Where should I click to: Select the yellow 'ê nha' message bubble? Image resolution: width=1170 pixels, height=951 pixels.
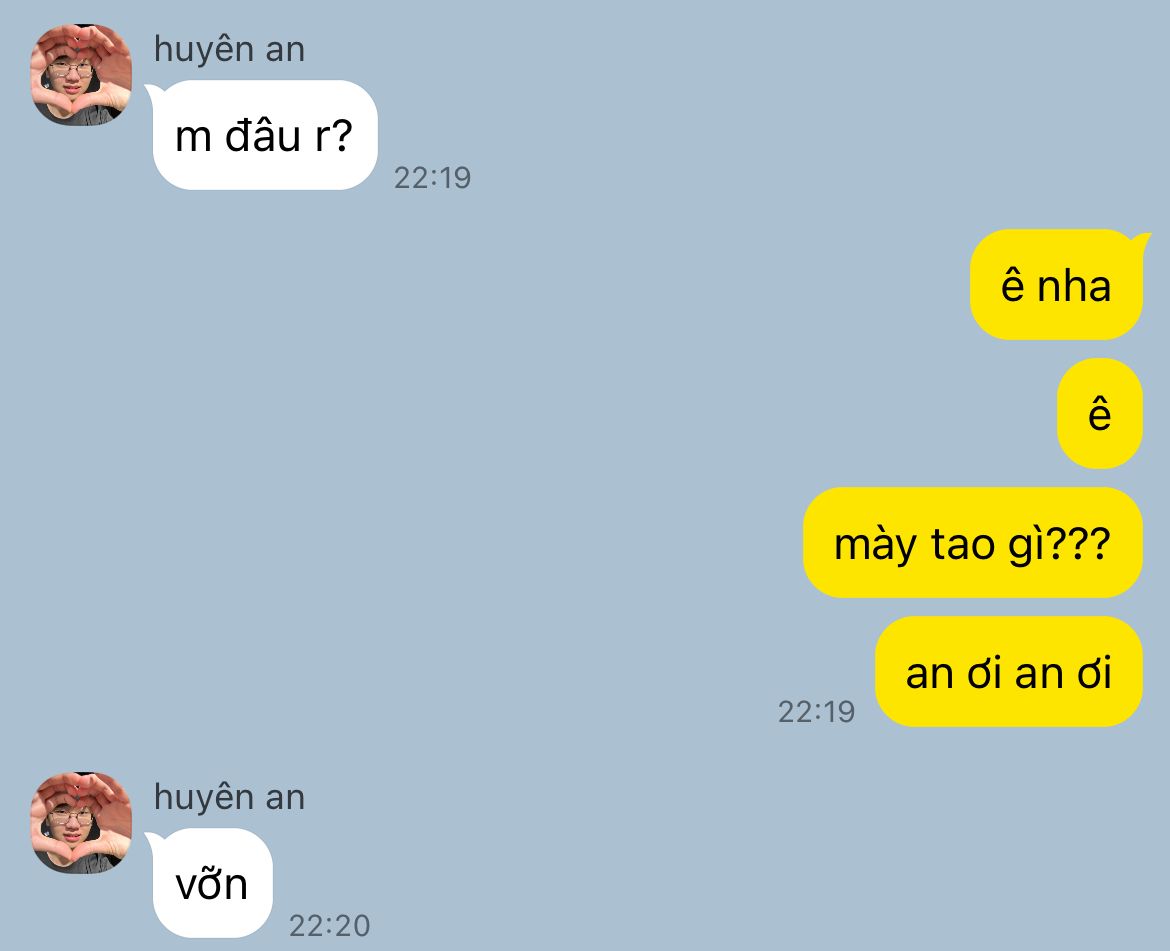(x=1057, y=285)
